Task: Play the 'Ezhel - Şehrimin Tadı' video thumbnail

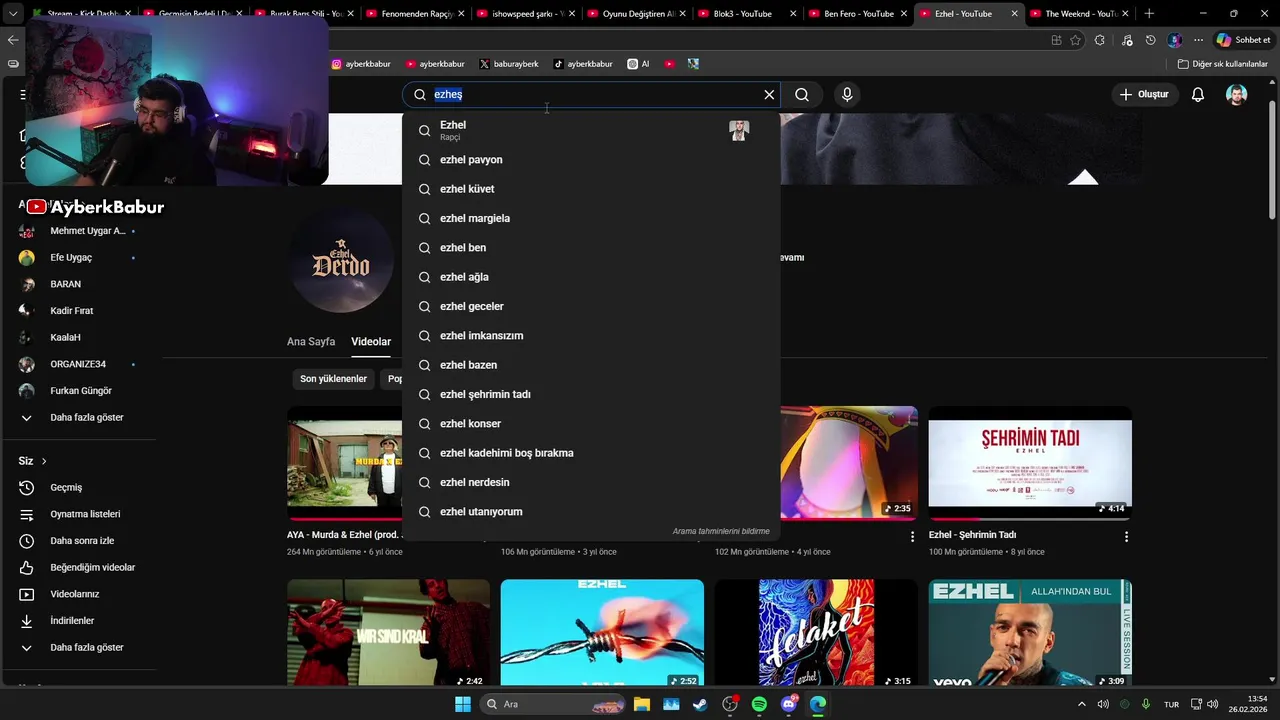Action: [1030, 463]
